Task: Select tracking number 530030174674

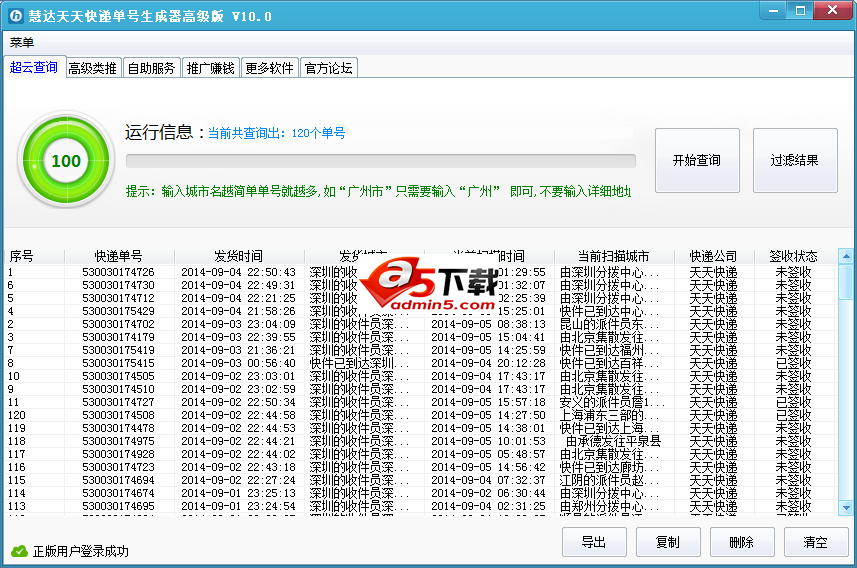Action: [119, 493]
